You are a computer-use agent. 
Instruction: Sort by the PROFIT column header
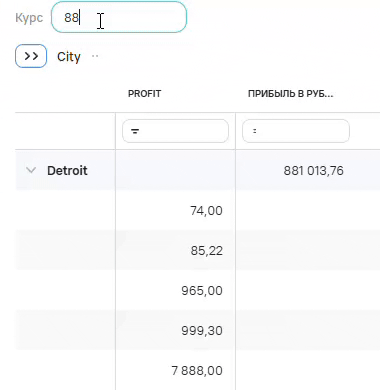point(144,94)
